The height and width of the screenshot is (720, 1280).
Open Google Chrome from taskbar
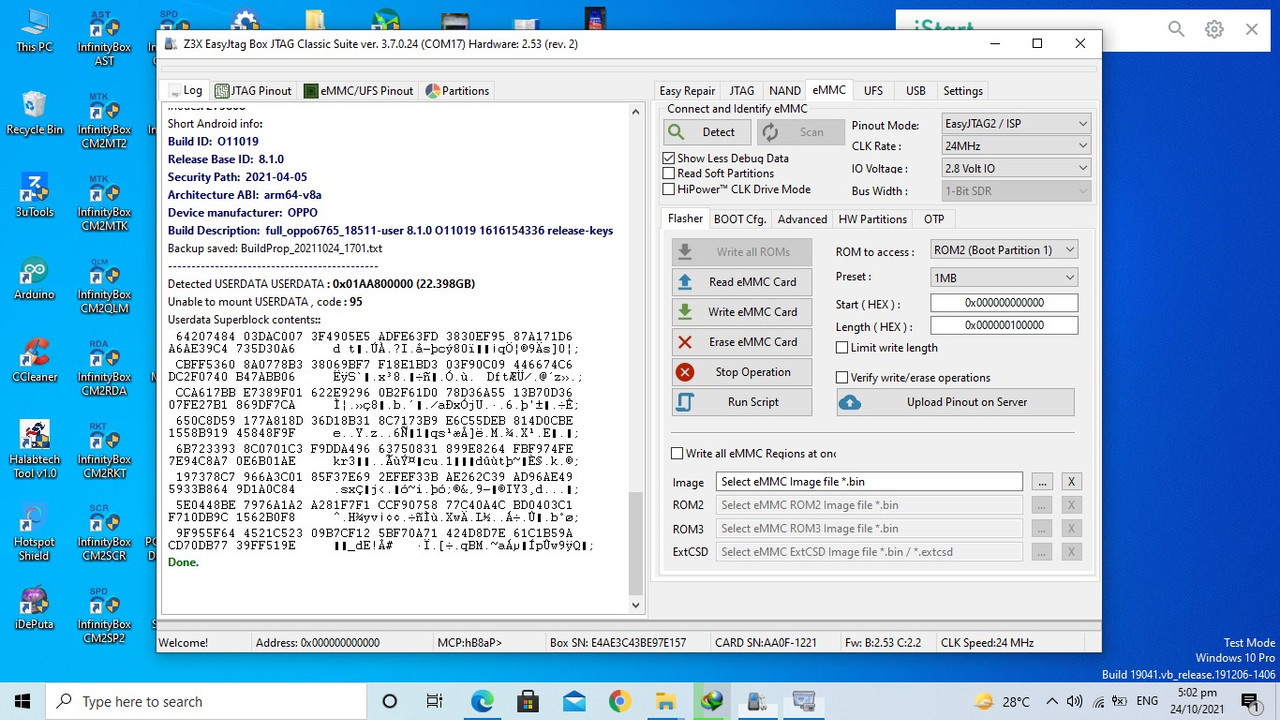pyautogui.click(x=620, y=701)
